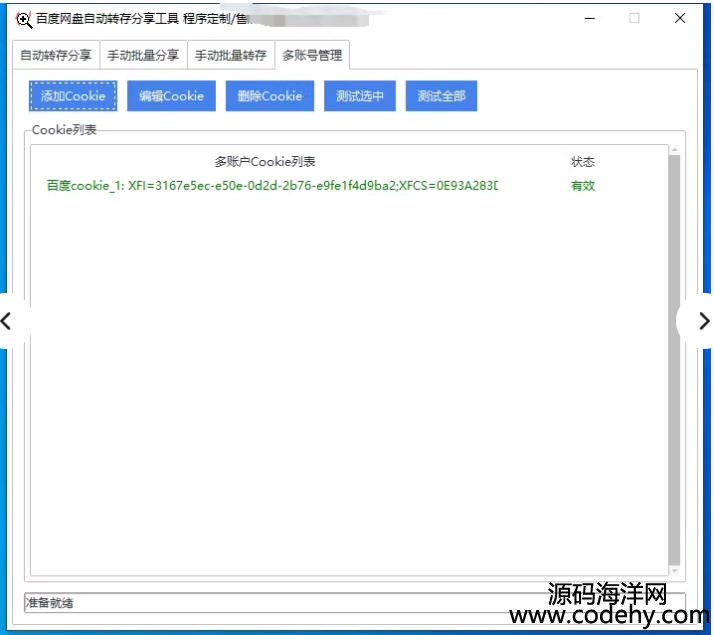This screenshot has height=635, width=714.
Task: Click the vertical scrollbar thumb of cookie list
Action: (x=674, y=360)
